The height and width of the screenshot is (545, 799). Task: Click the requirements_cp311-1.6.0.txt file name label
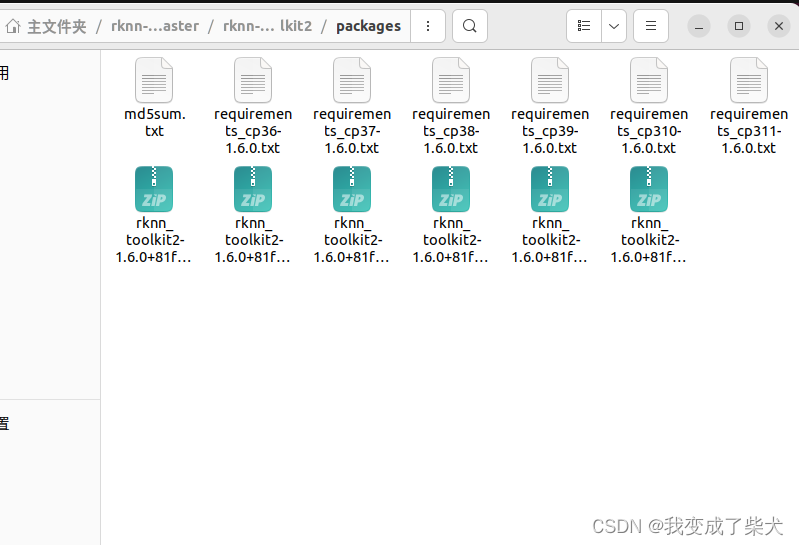coord(749,131)
